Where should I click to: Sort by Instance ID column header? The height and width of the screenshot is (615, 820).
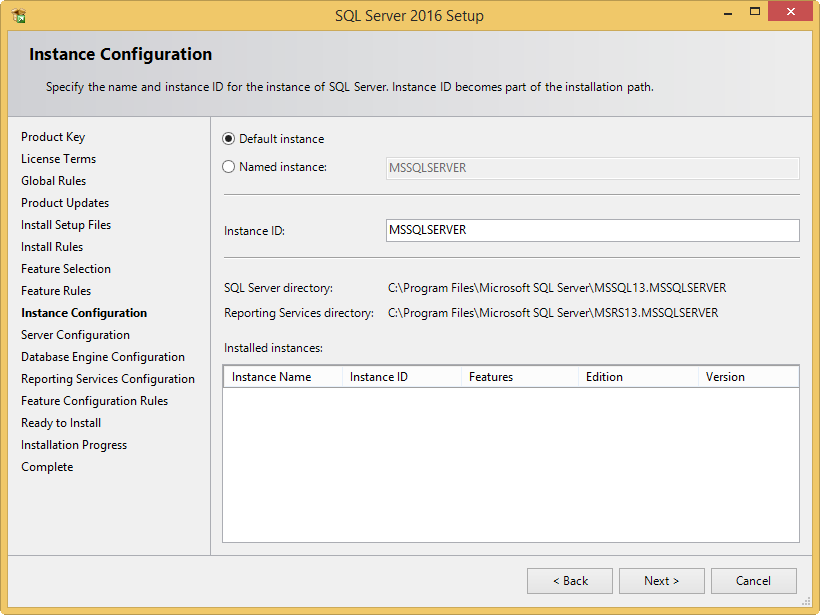point(402,377)
